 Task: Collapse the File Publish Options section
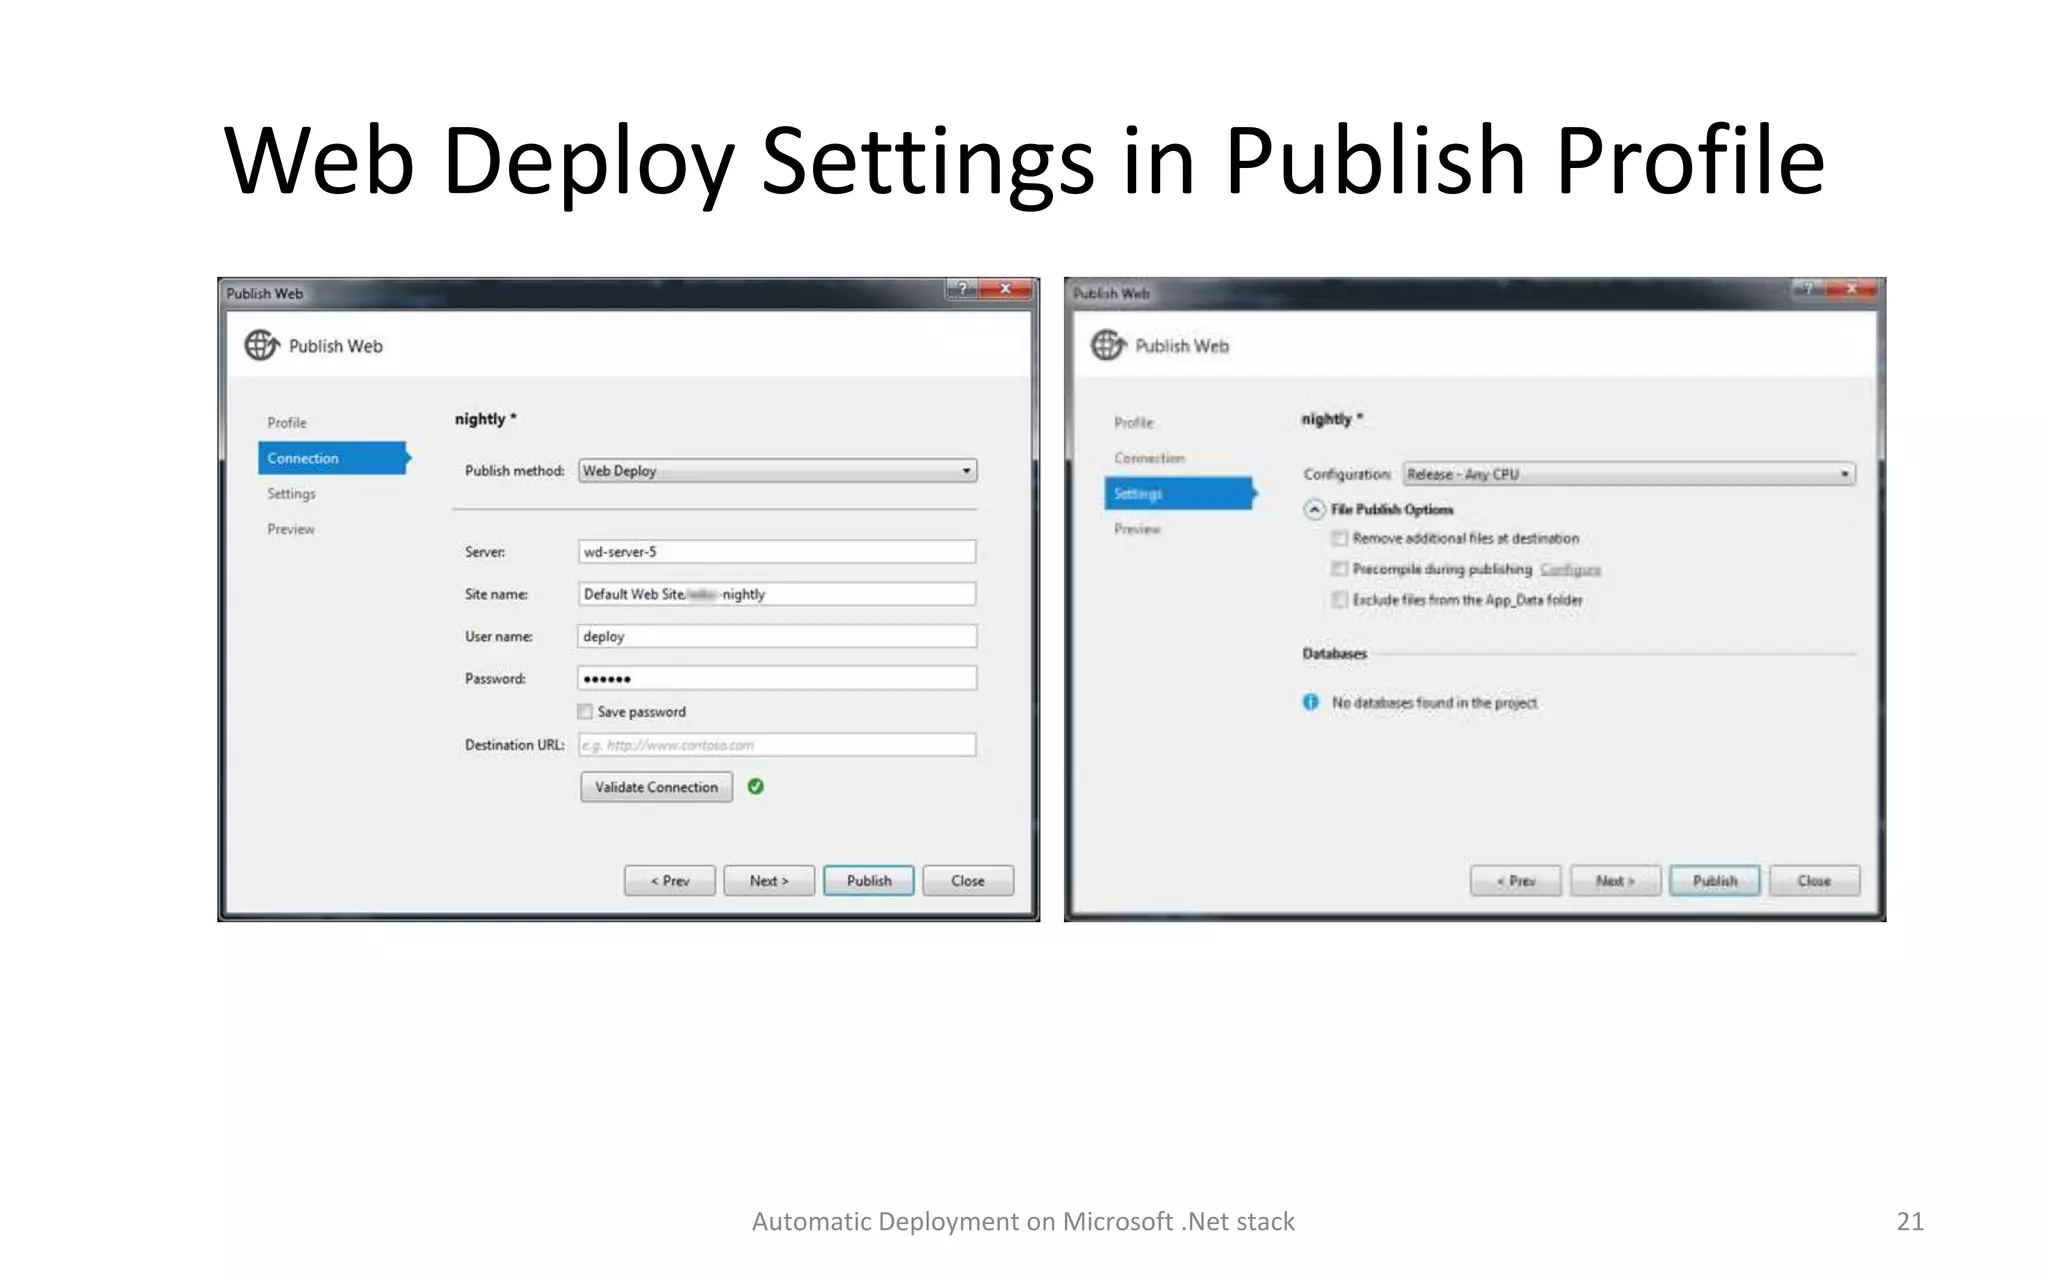(x=1314, y=510)
